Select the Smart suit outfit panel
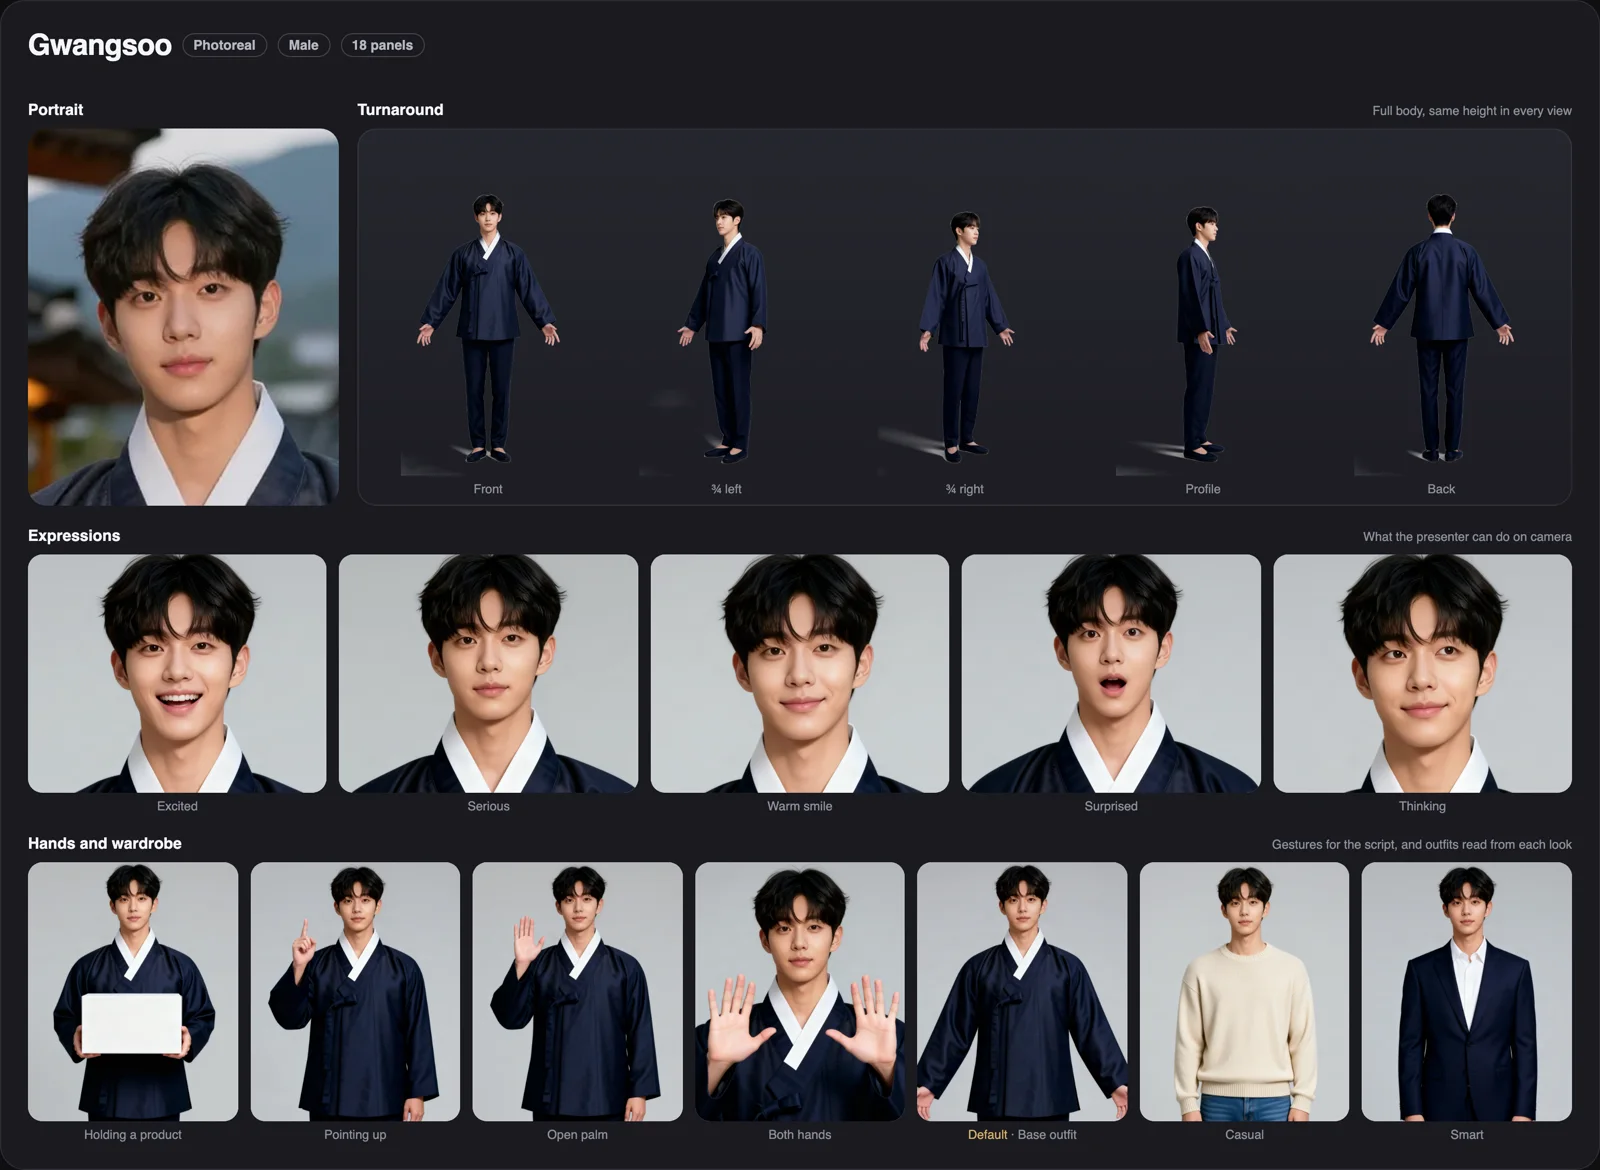The width and height of the screenshot is (1600, 1170). pyautogui.click(x=1467, y=992)
